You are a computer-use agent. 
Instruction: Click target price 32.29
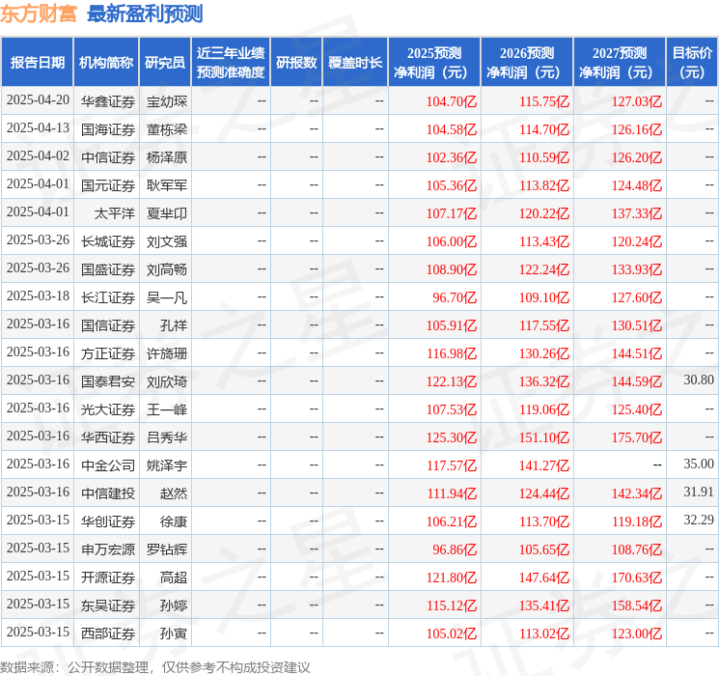698,520
